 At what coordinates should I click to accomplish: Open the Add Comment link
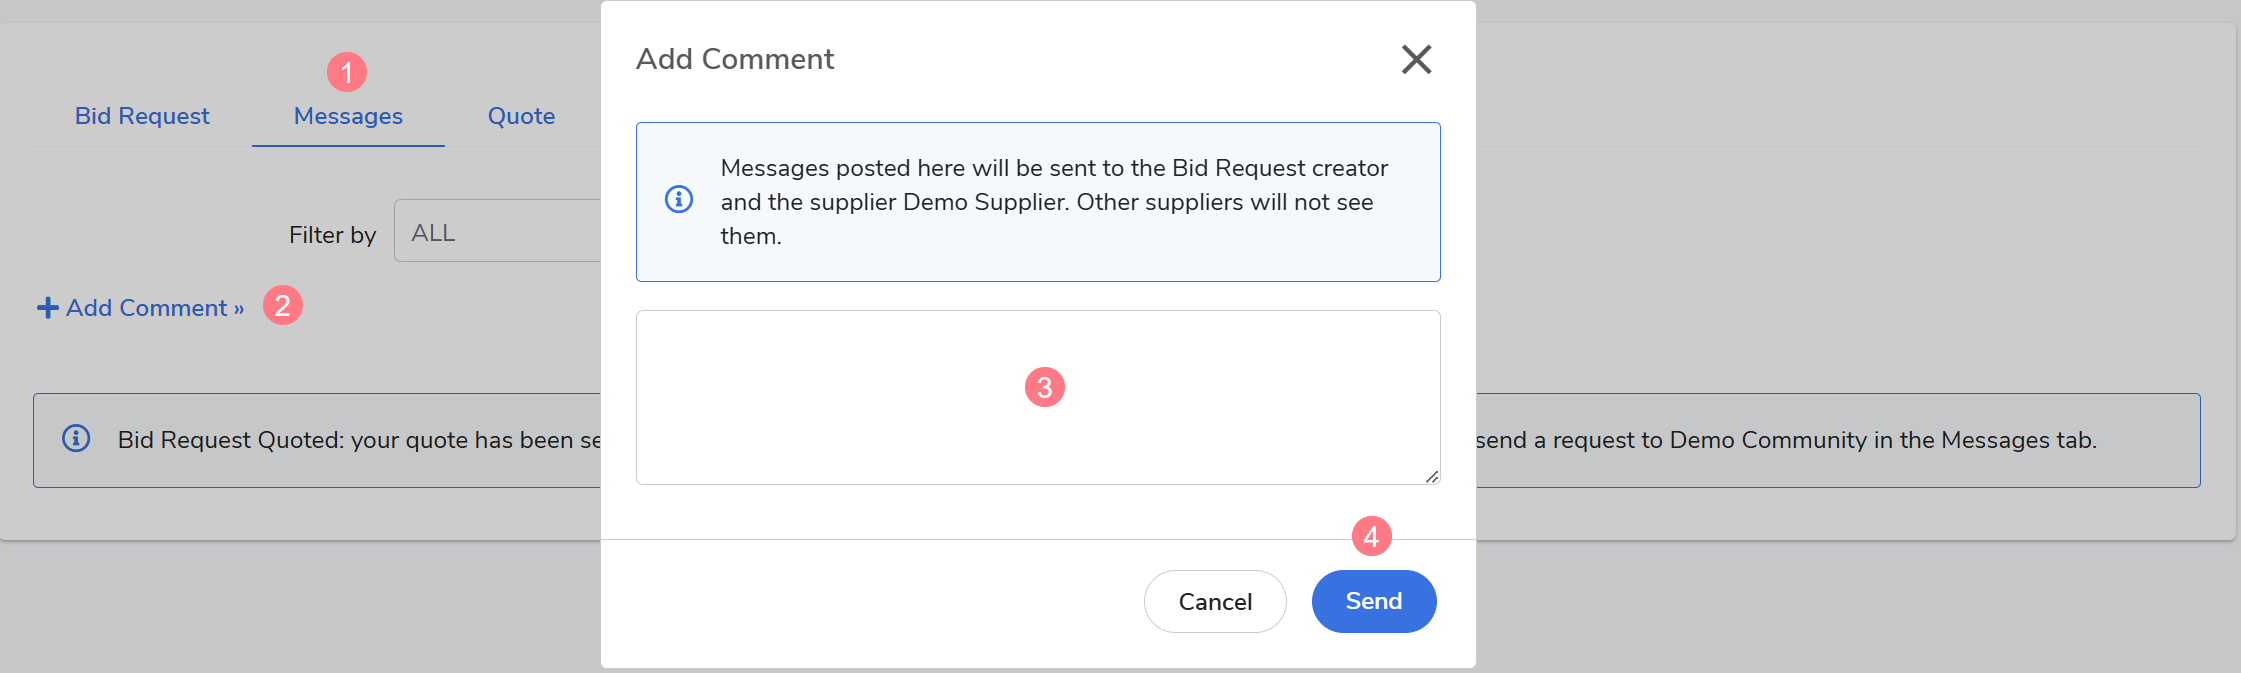[x=141, y=308]
